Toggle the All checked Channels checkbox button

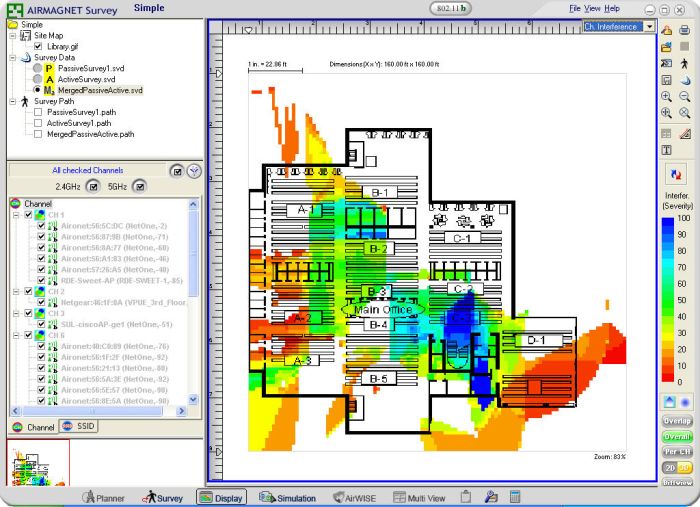coord(177,171)
